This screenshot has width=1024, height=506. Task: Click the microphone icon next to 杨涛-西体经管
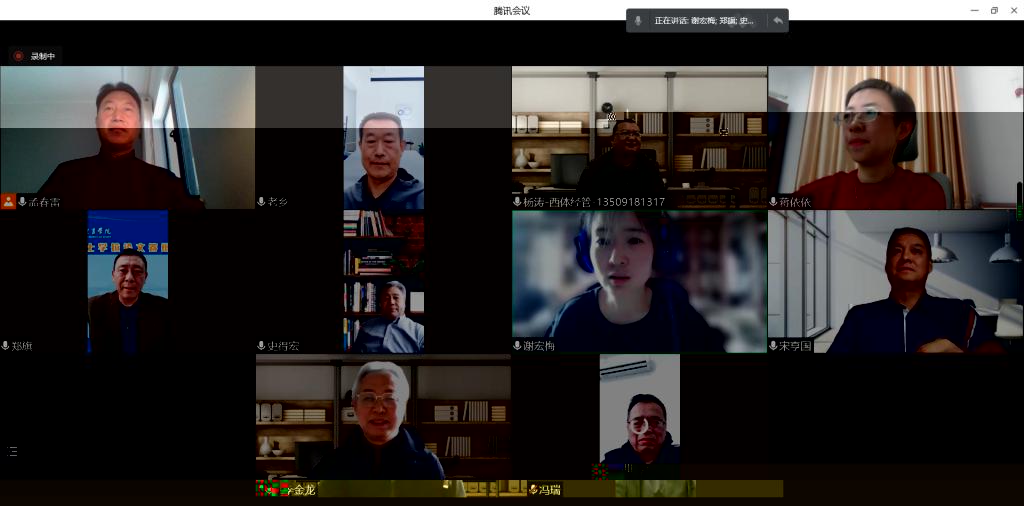pyautogui.click(x=517, y=202)
